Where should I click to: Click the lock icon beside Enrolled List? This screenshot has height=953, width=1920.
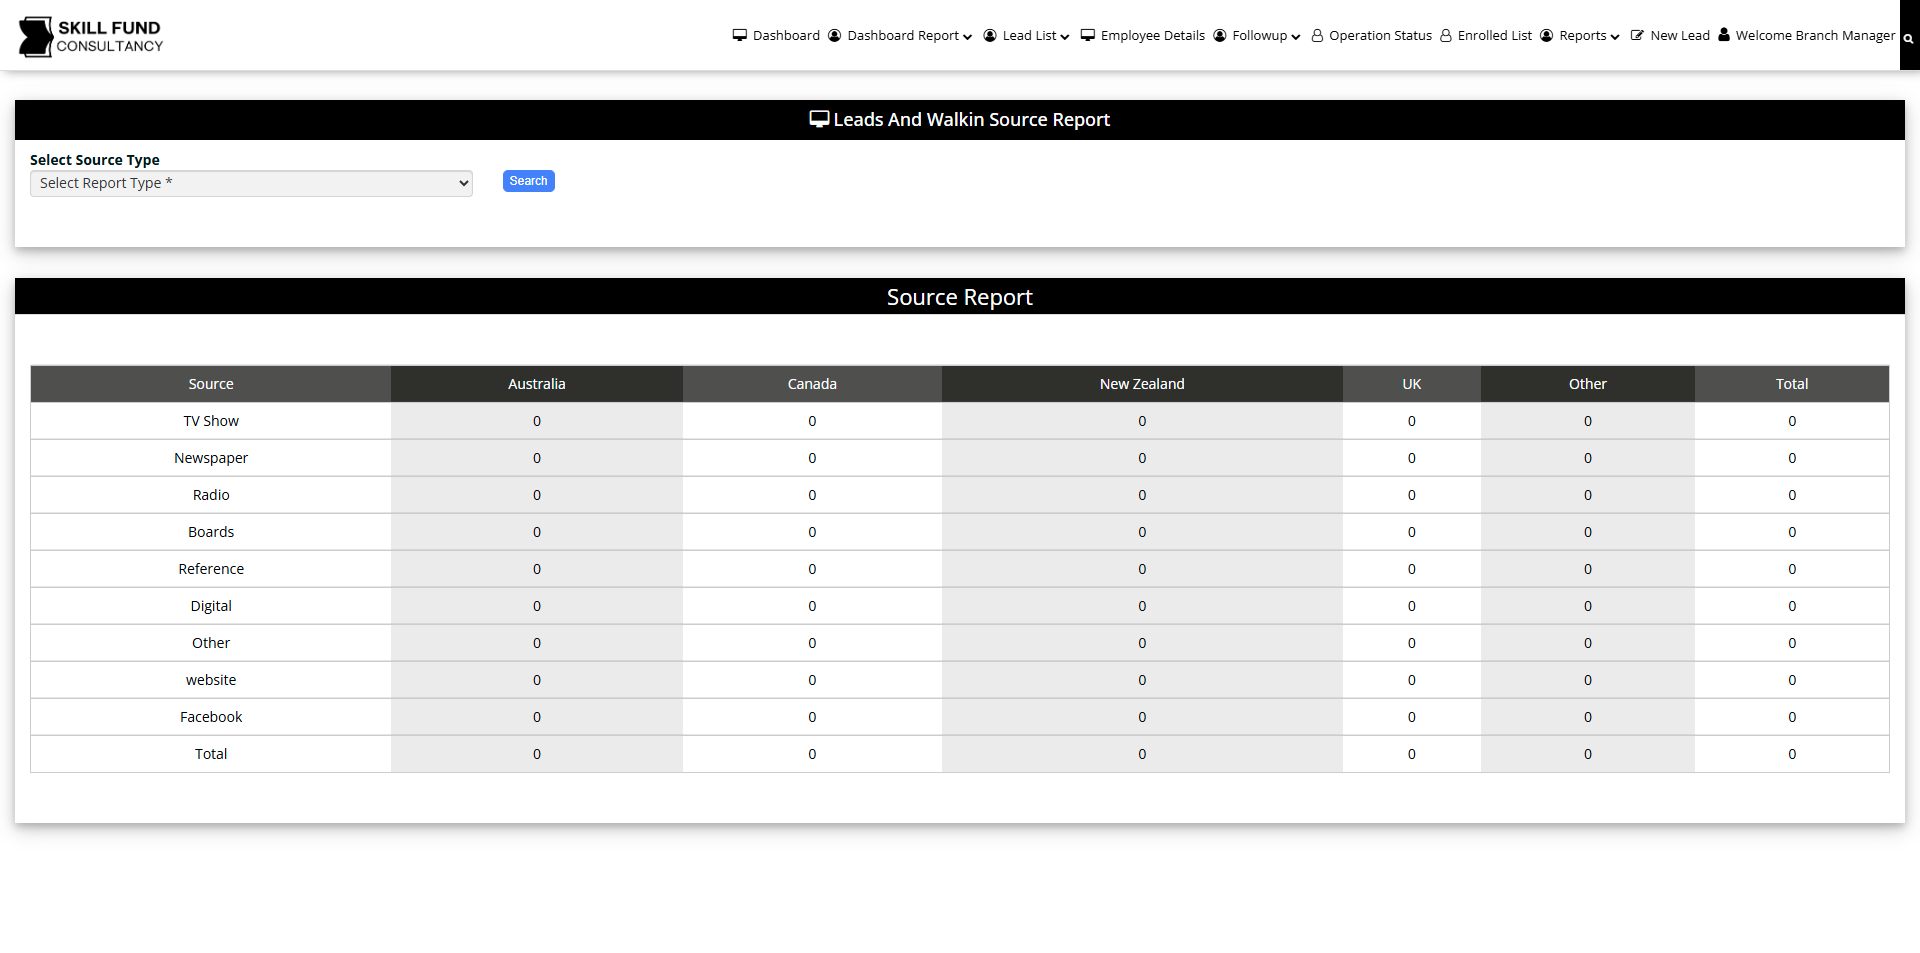pos(1446,35)
